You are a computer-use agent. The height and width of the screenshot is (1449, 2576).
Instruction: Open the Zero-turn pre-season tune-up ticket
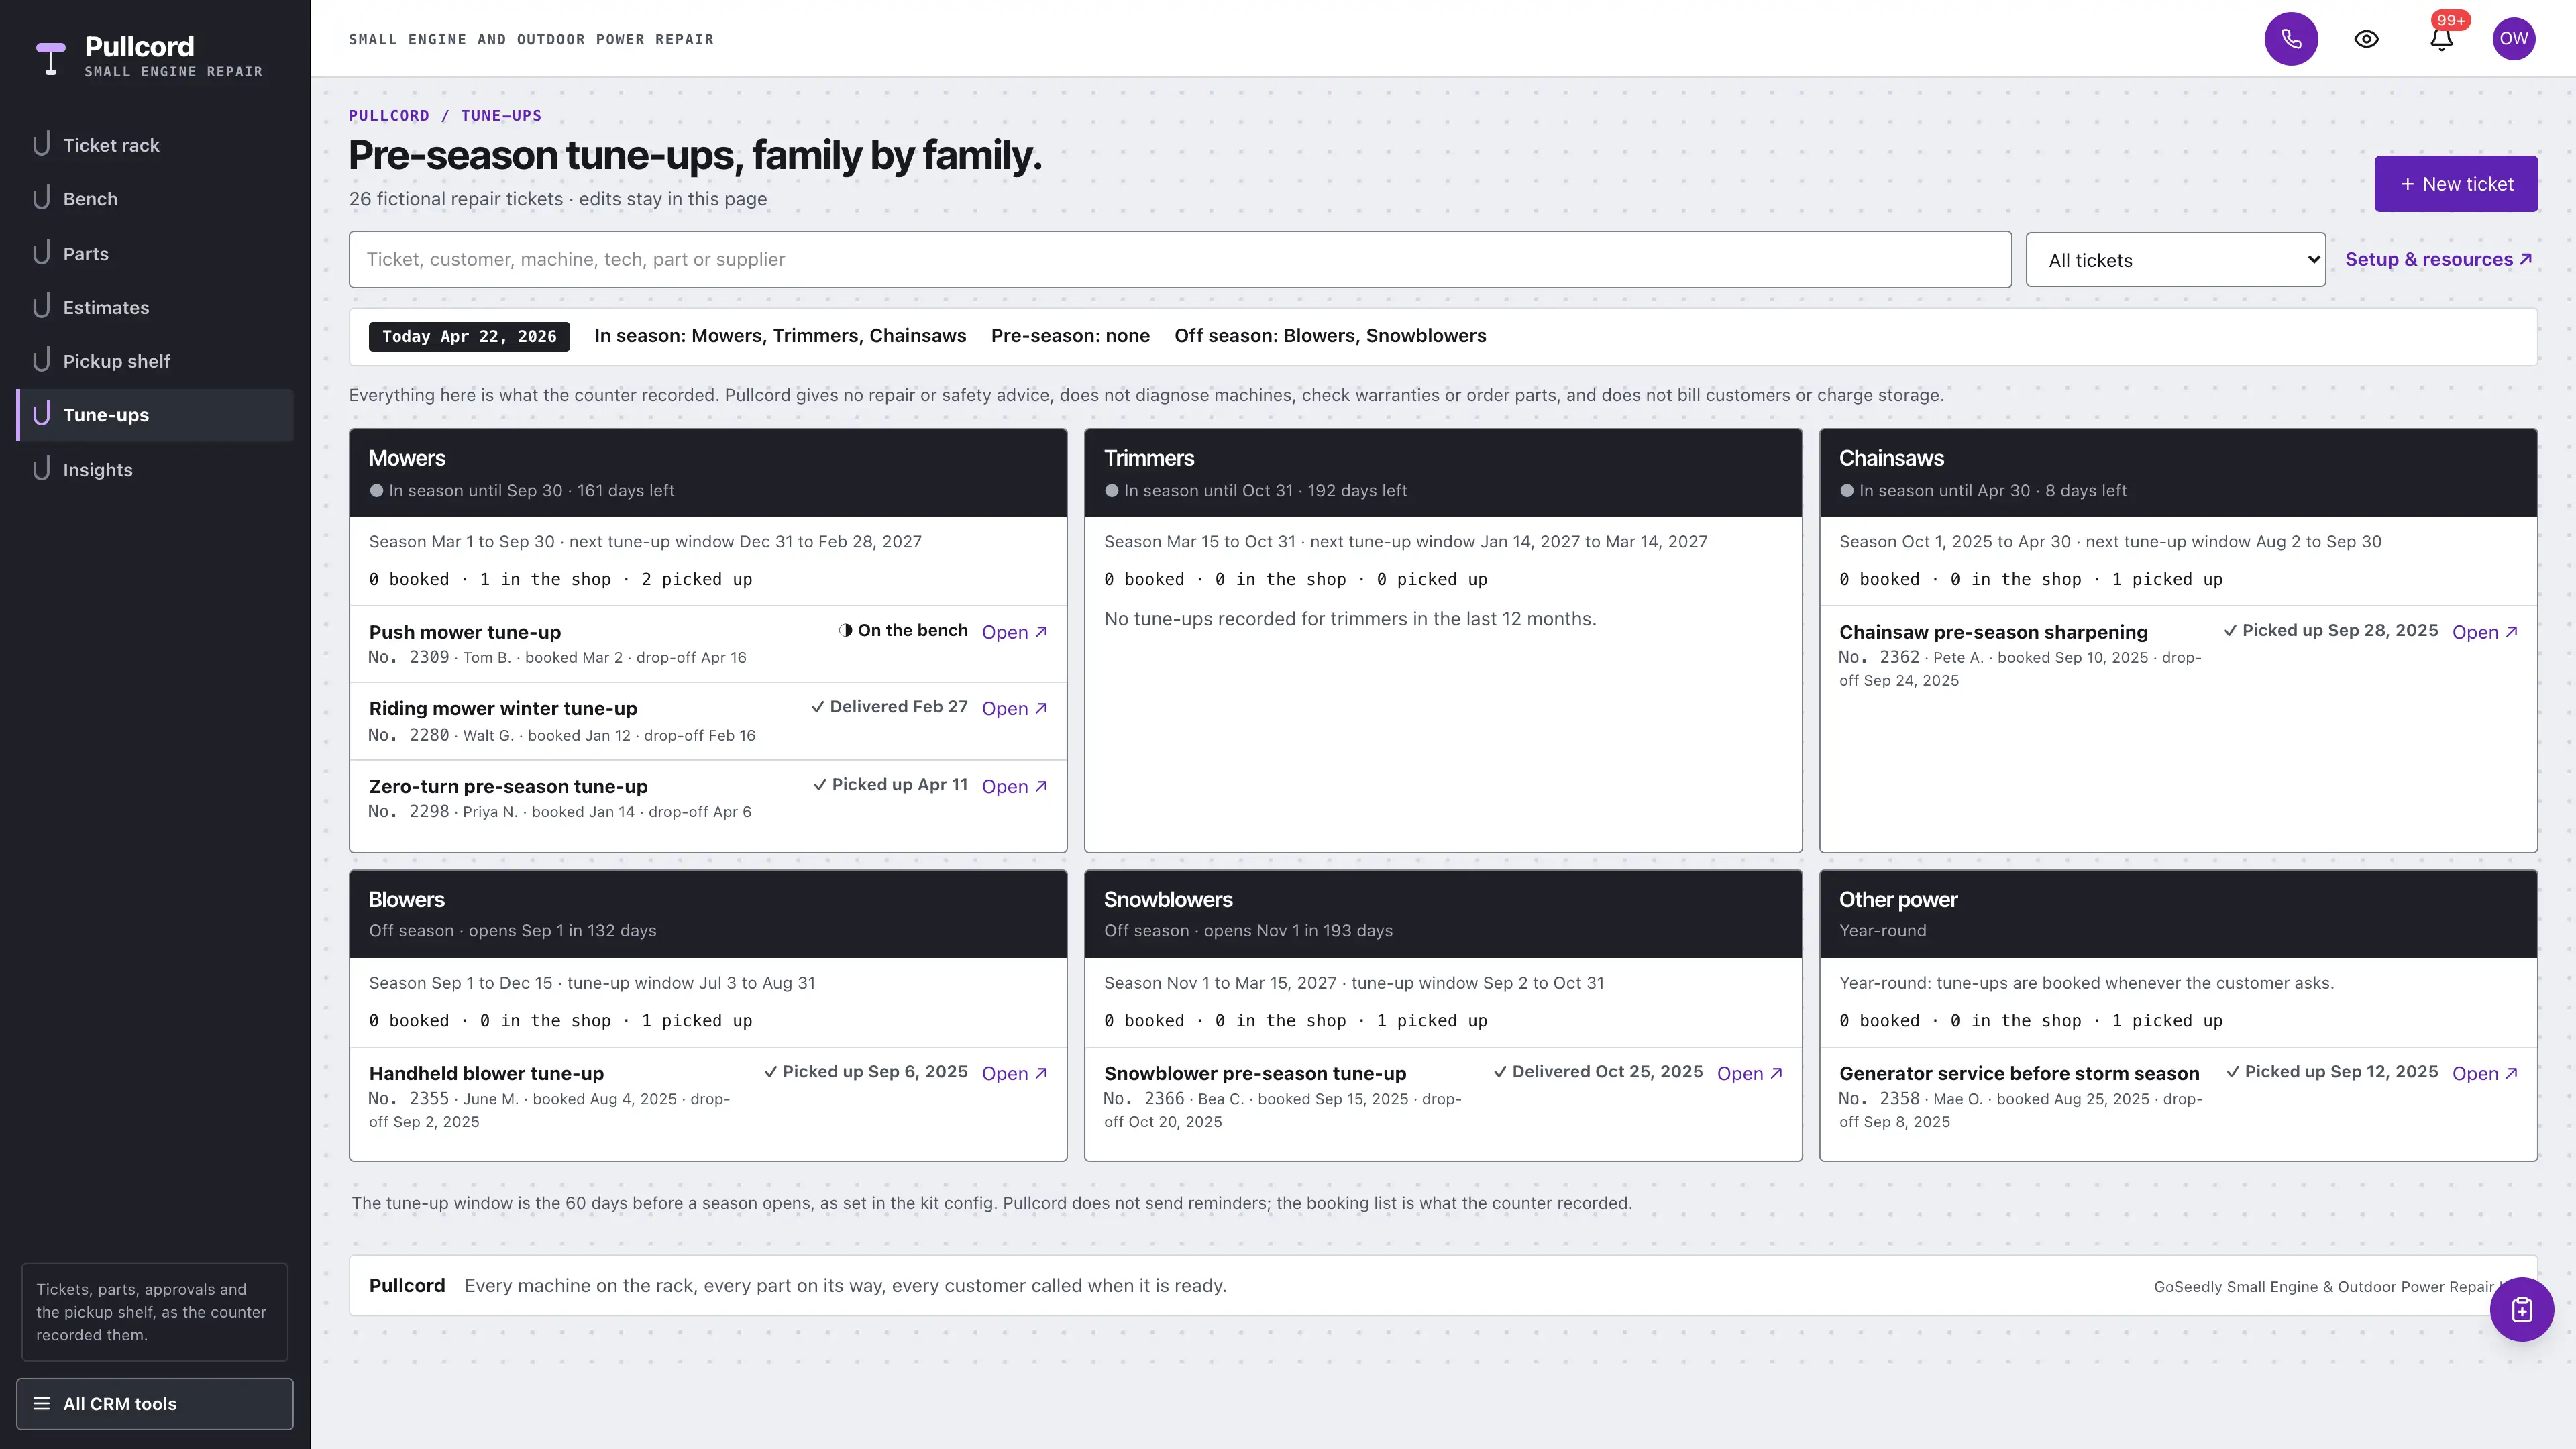(x=1014, y=786)
